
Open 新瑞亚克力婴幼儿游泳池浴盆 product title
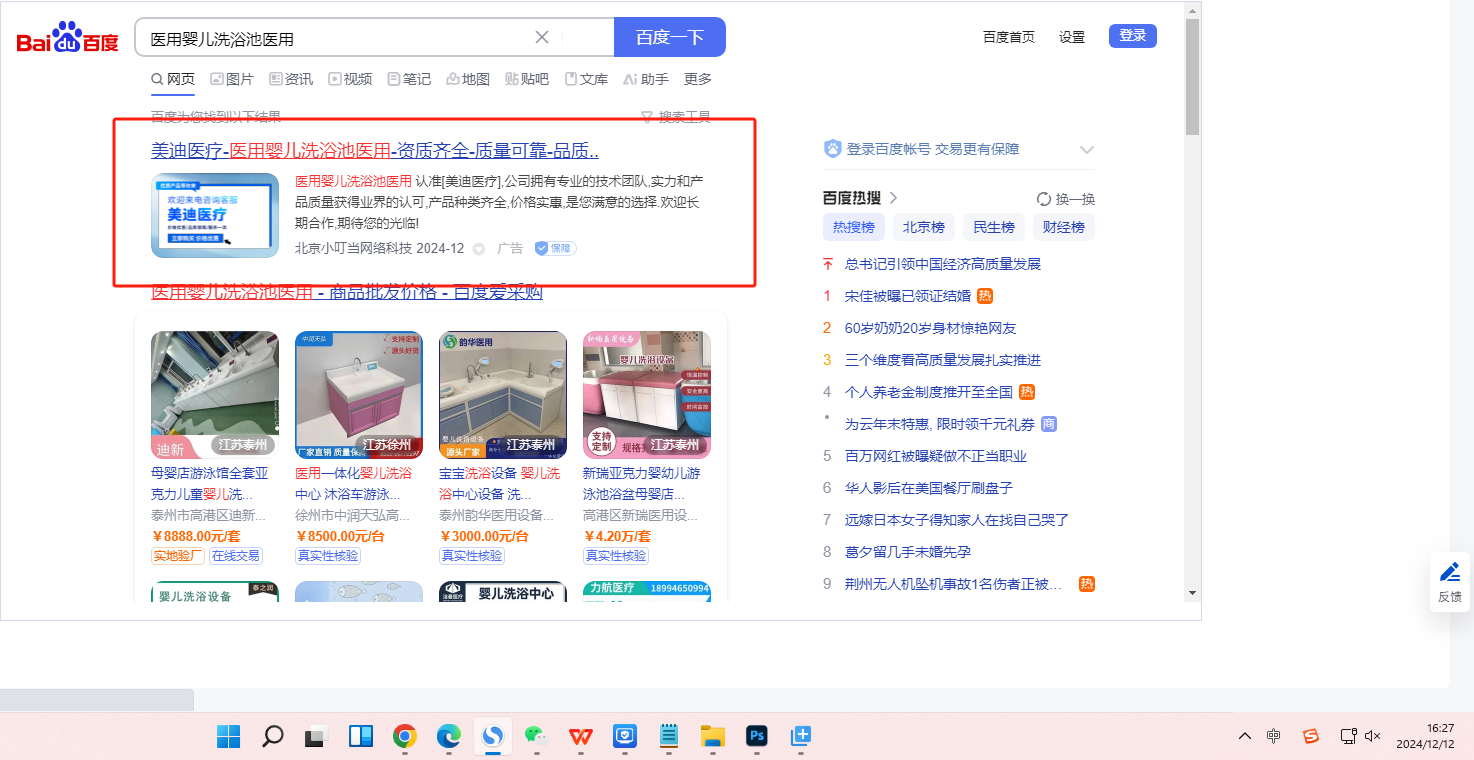pos(642,484)
